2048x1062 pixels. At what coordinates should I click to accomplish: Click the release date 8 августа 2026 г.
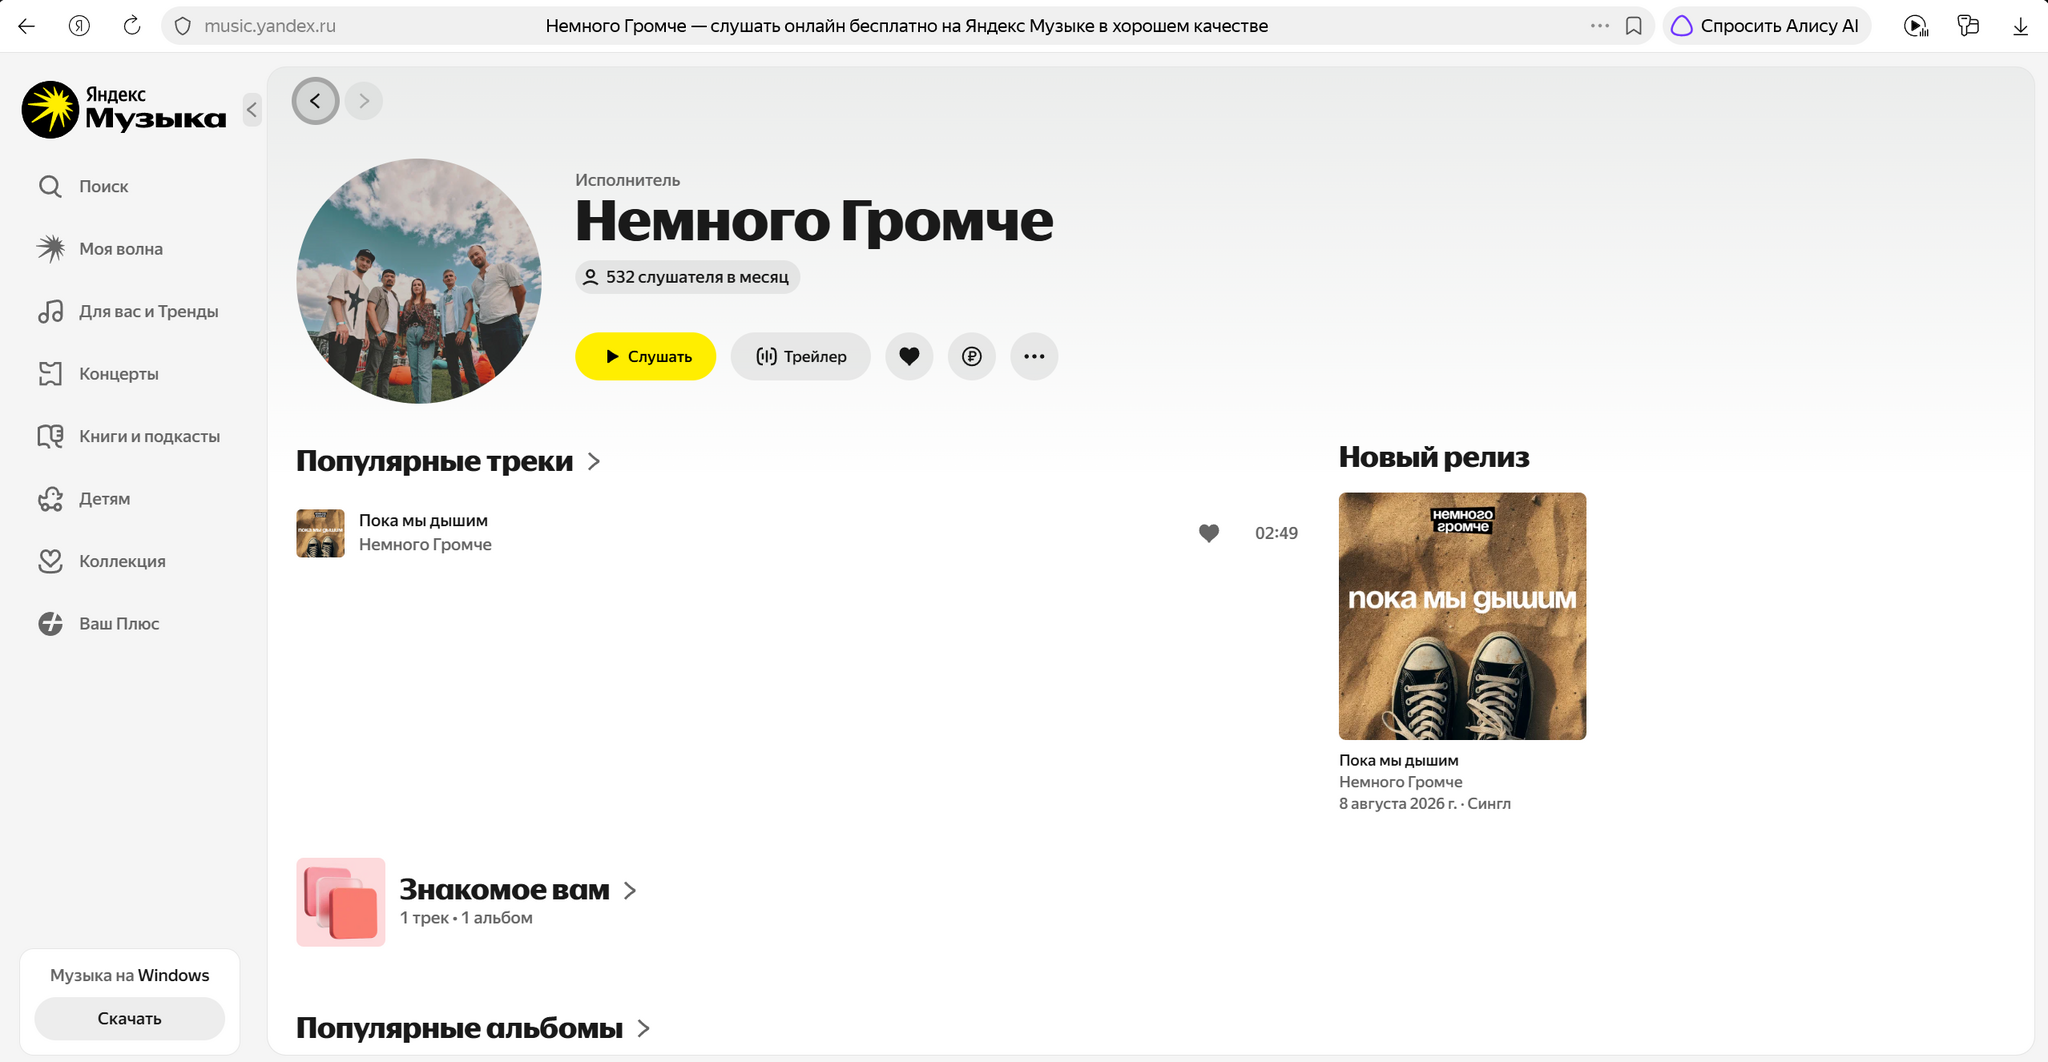click(1398, 804)
